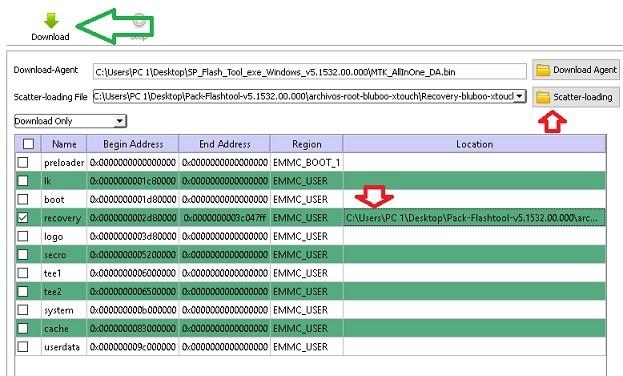Screen dimensions: 623x376
Task: Click begin address 0x0000000006000000 of tee1
Action: click(x=133, y=273)
